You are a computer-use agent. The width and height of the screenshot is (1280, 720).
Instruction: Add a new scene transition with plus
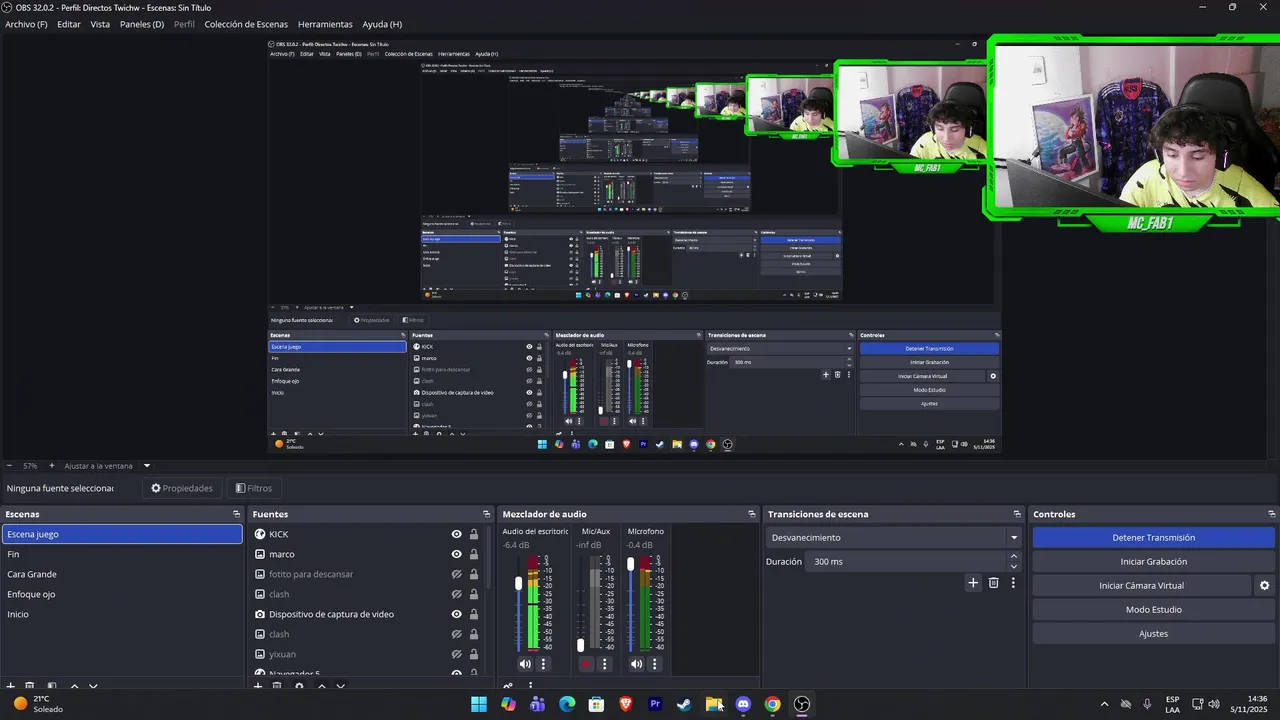(x=973, y=582)
